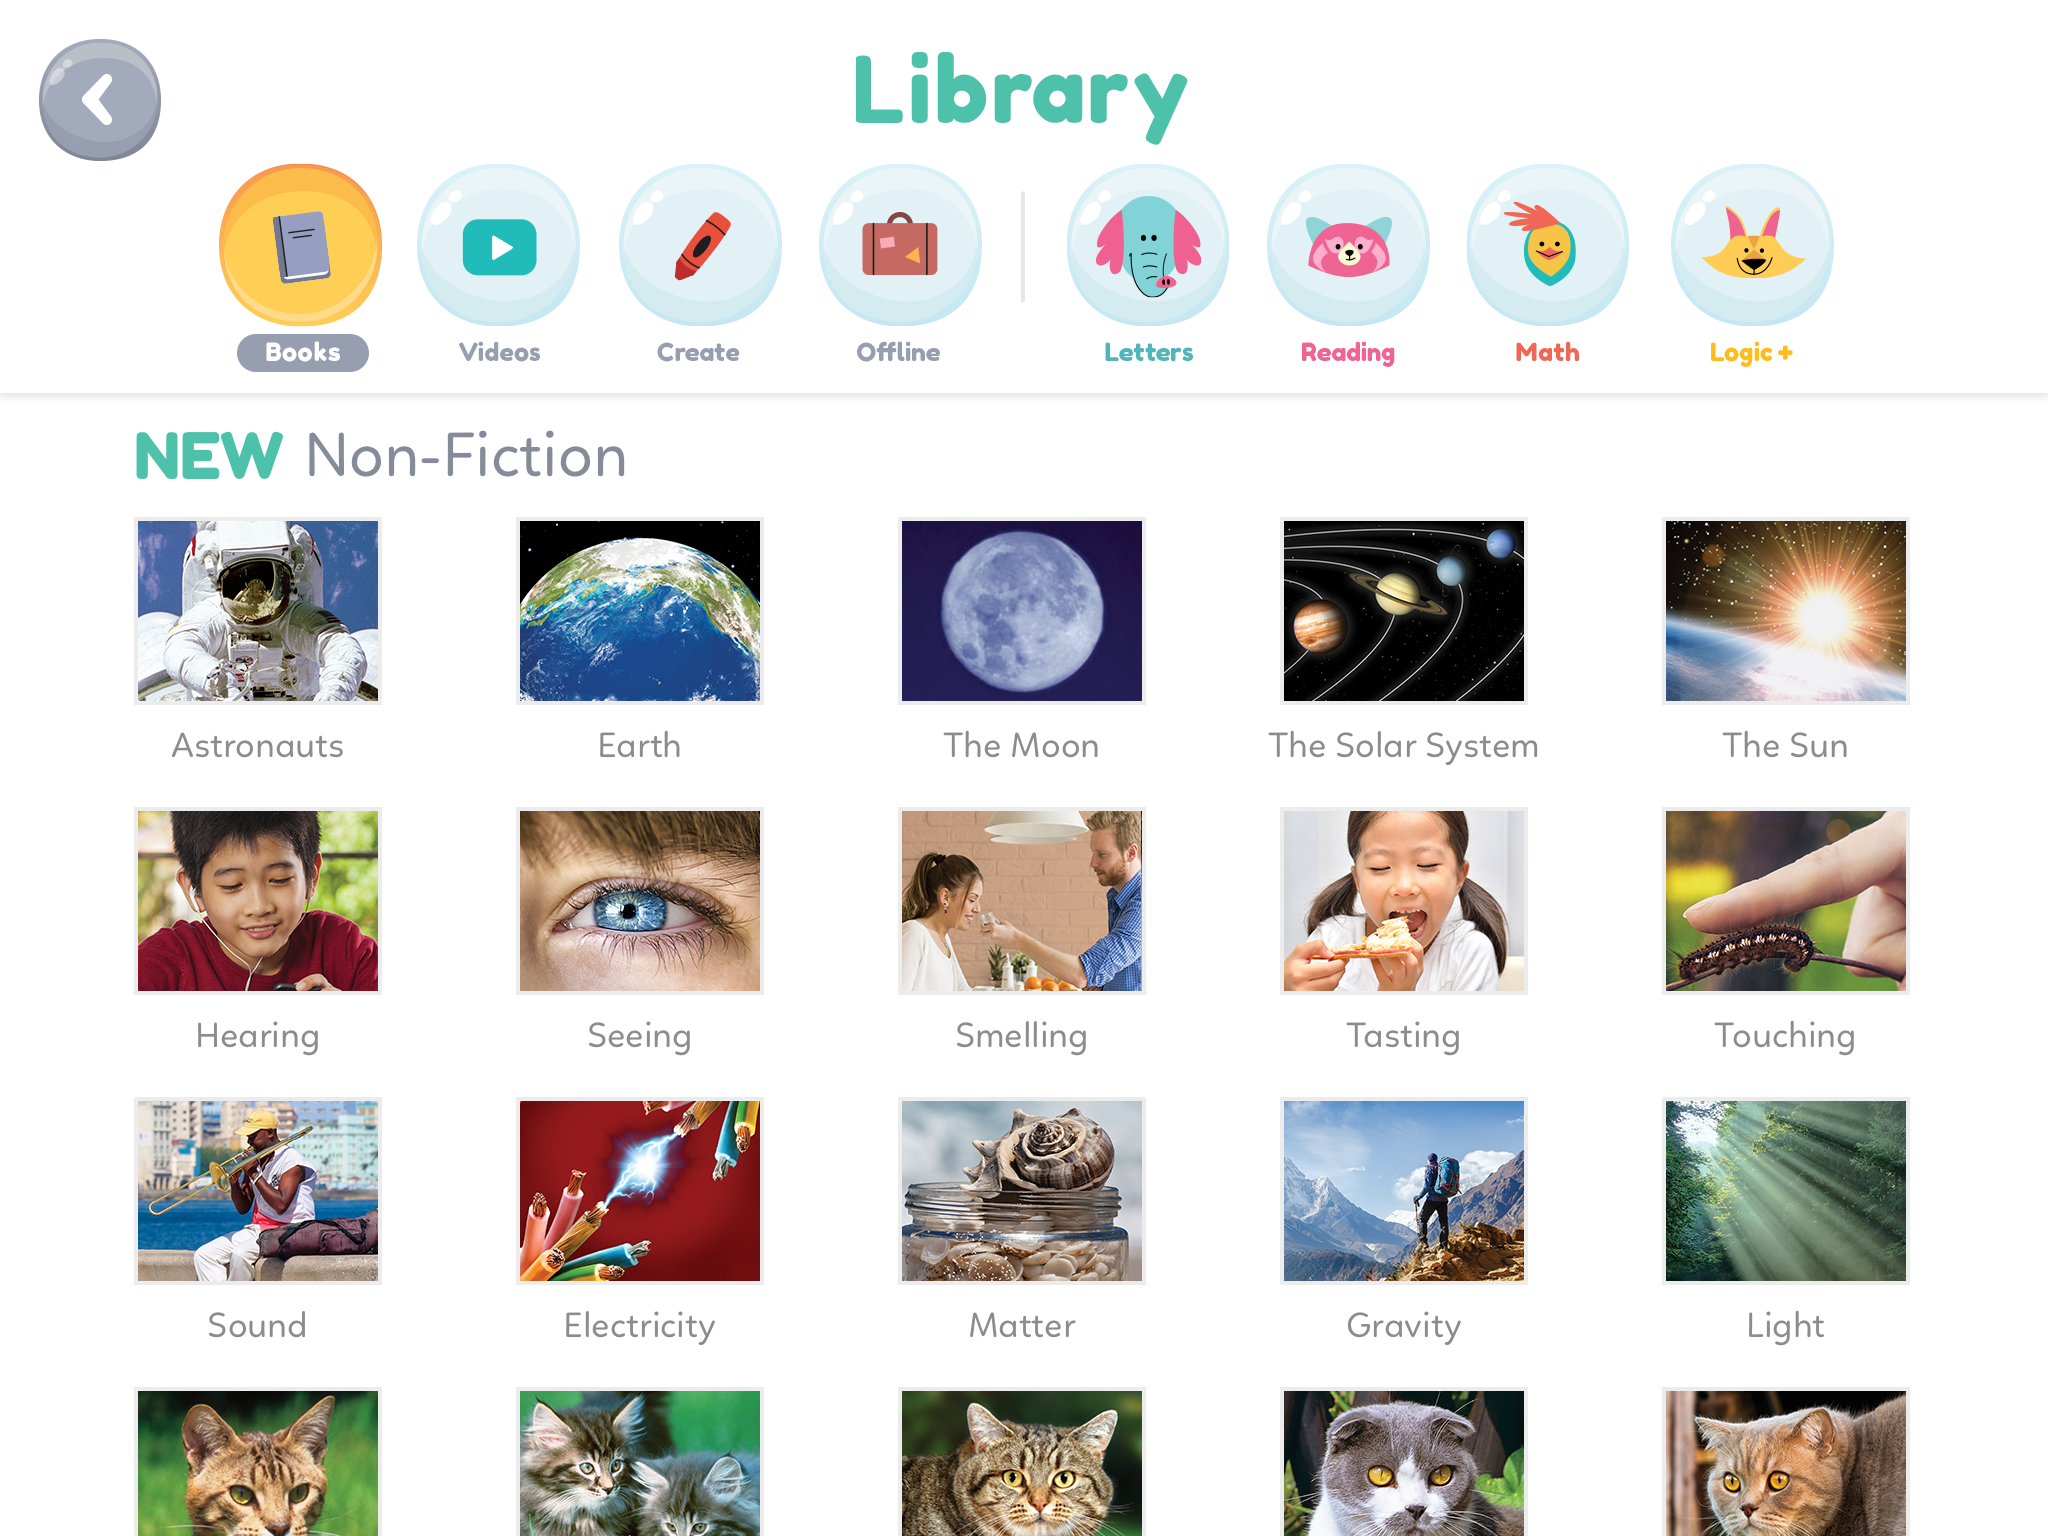Click the Seeing book title

(x=640, y=1036)
